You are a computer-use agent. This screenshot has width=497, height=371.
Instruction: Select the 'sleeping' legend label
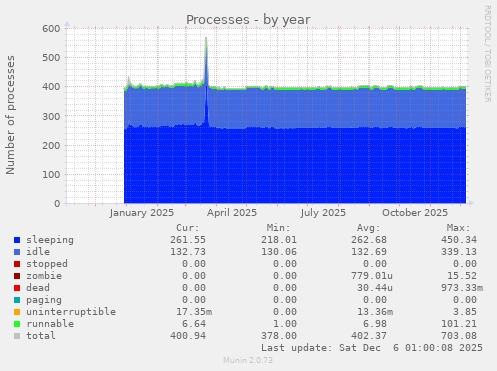point(50,240)
